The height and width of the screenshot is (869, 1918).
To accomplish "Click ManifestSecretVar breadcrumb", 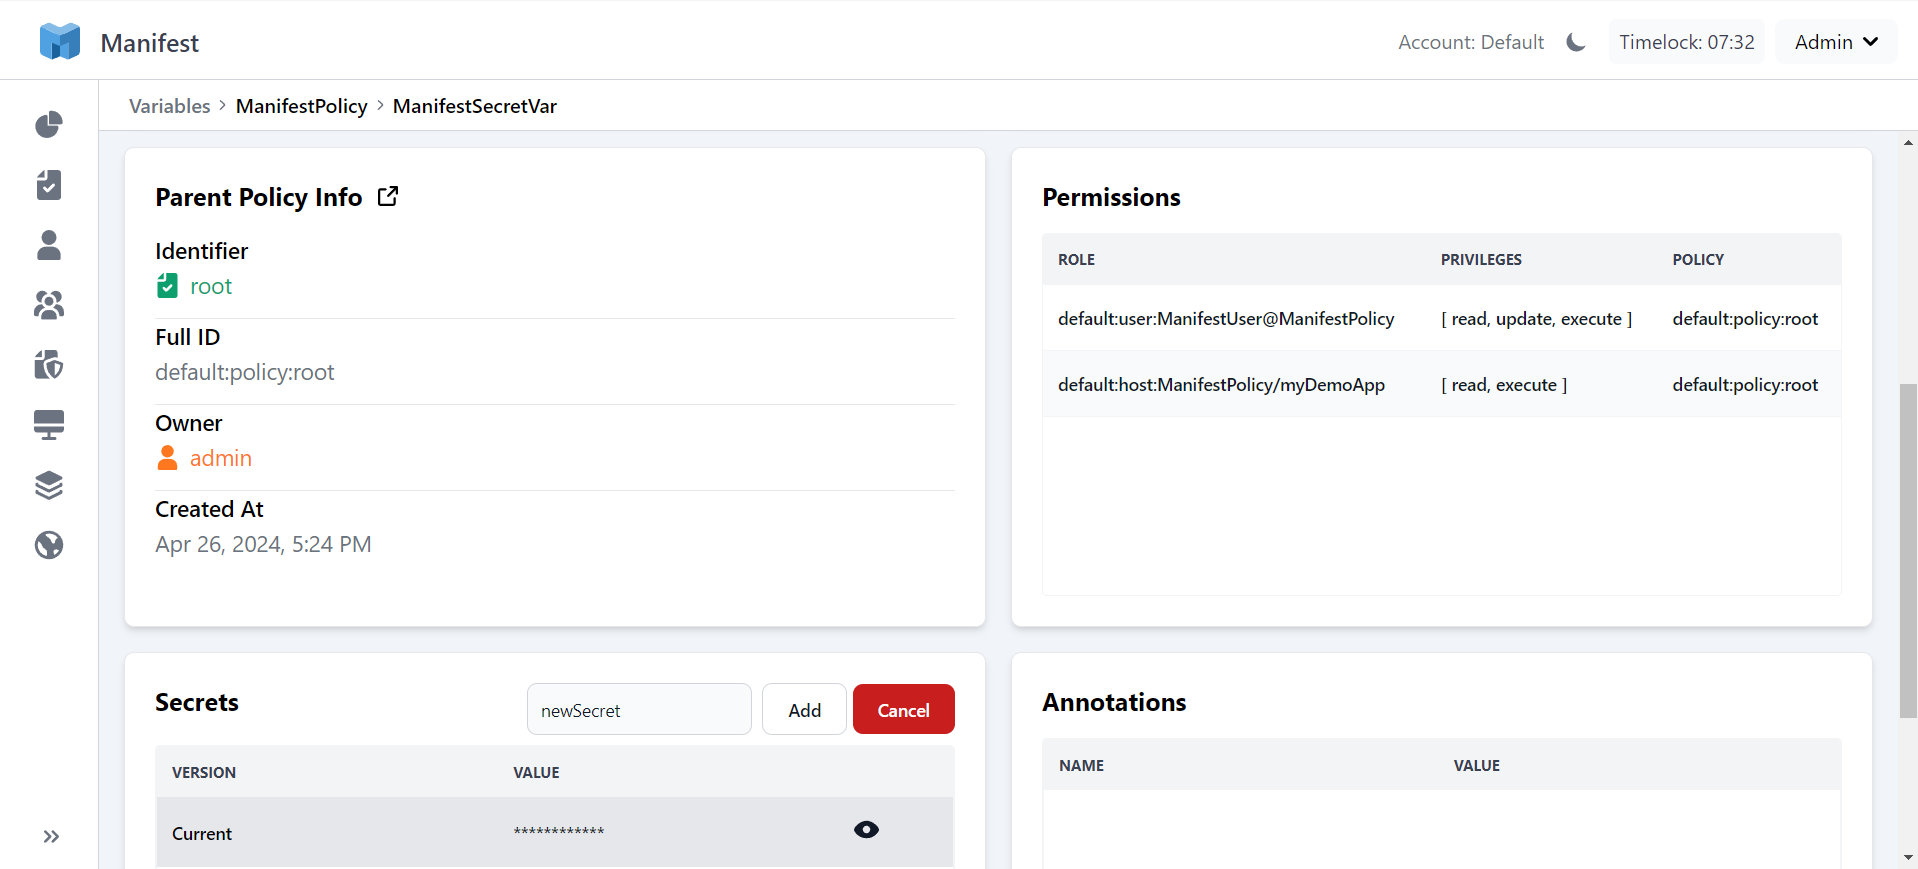I will [475, 106].
